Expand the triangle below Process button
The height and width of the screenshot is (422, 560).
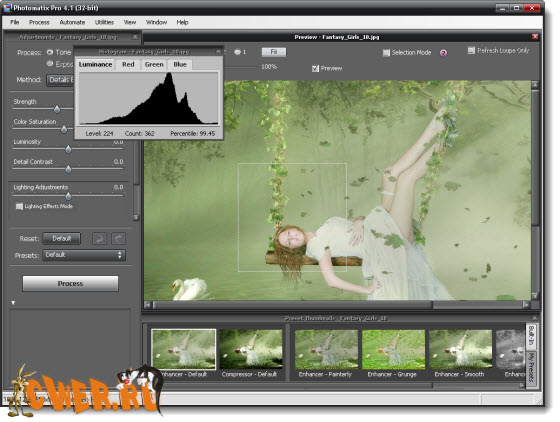13,303
